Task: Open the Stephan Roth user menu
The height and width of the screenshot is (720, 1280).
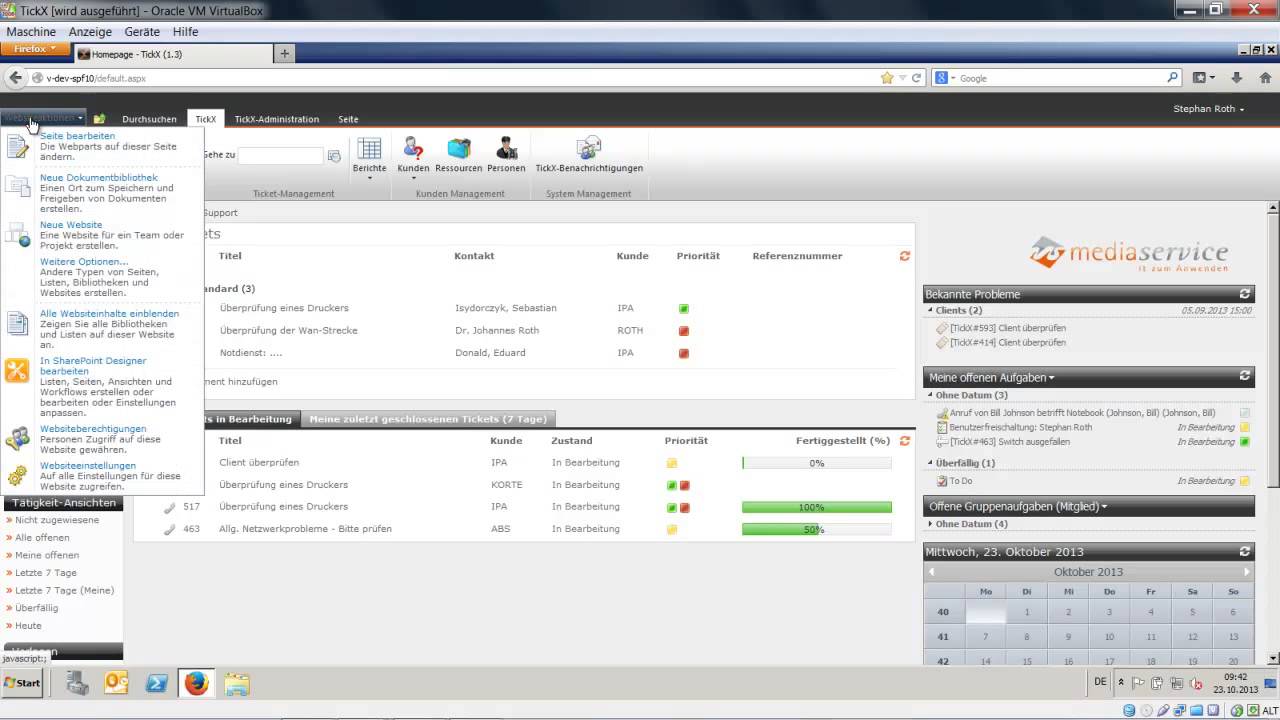Action: [x=1209, y=108]
